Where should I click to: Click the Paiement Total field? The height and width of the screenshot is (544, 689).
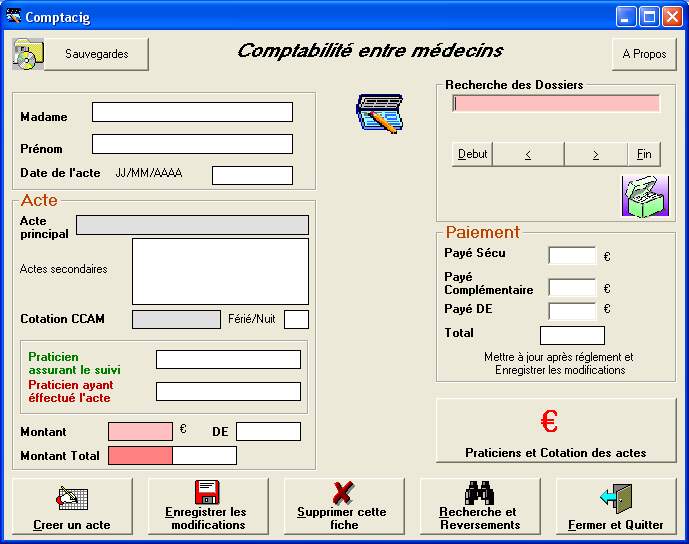(572, 335)
